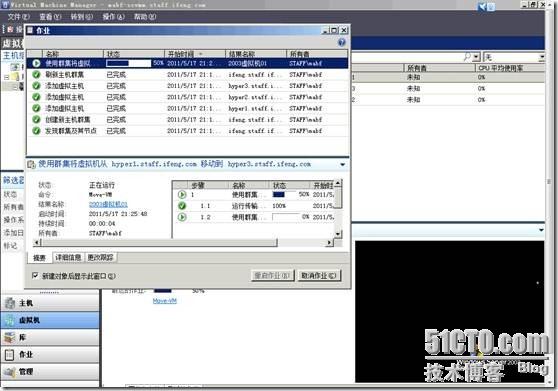This screenshot has height=391, width=558.
Task: Sort jobs by the 所有者 column in the 作业 dialog
Action: (317, 54)
